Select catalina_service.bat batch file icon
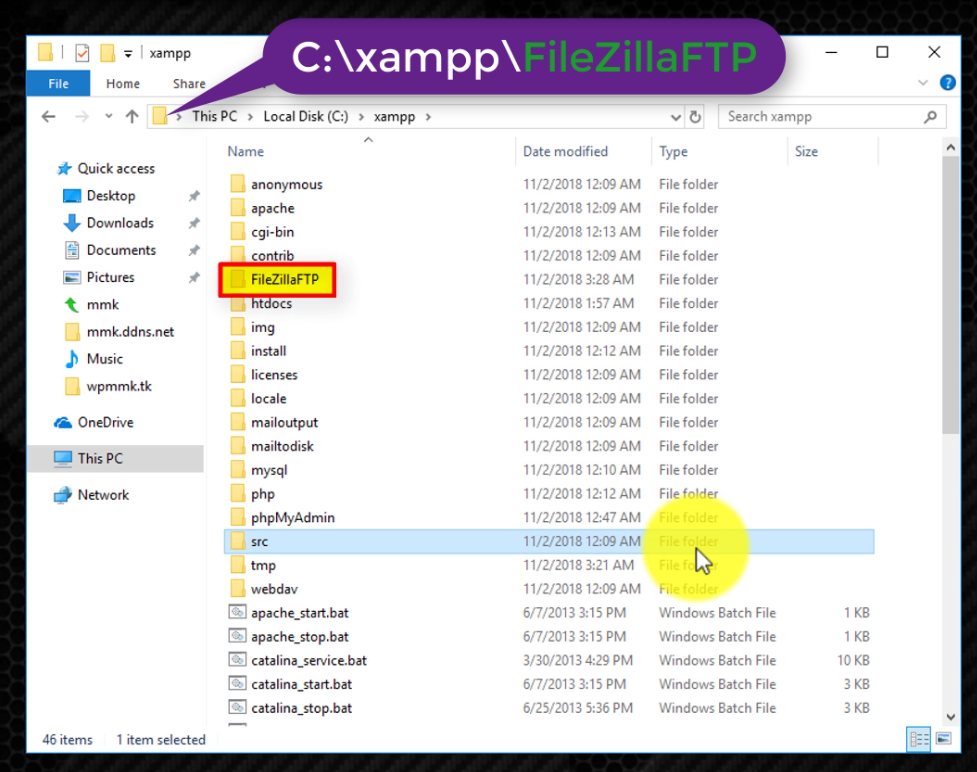 (x=237, y=660)
